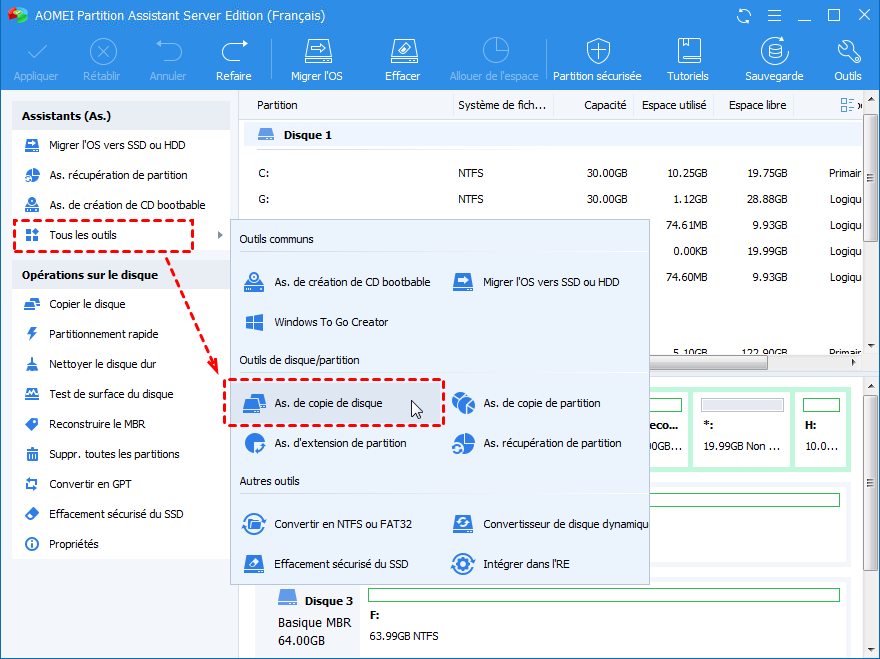Choose Intégrer dans l'RE
The height and width of the screenshot is (659, 880).
[511, 564]
